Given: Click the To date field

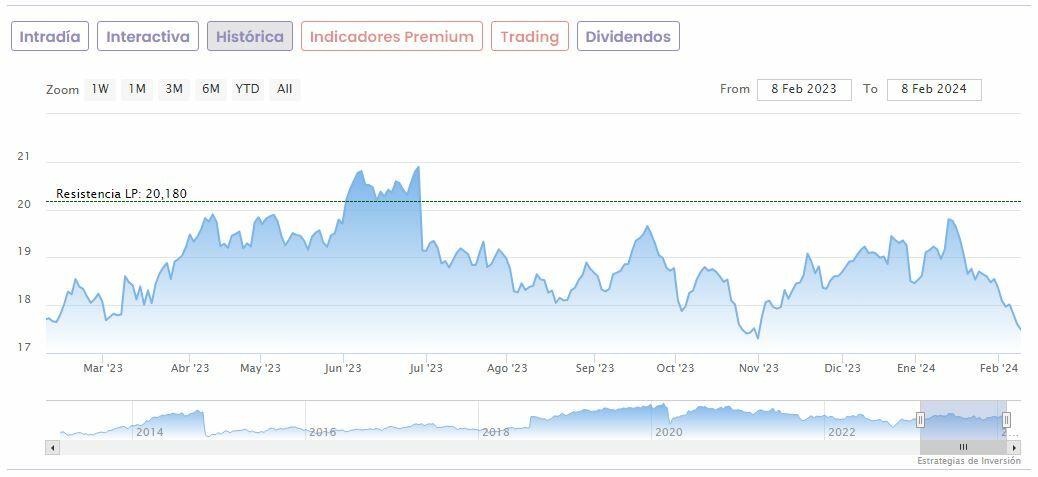Looking at the screenshot, I should (933, 89).
